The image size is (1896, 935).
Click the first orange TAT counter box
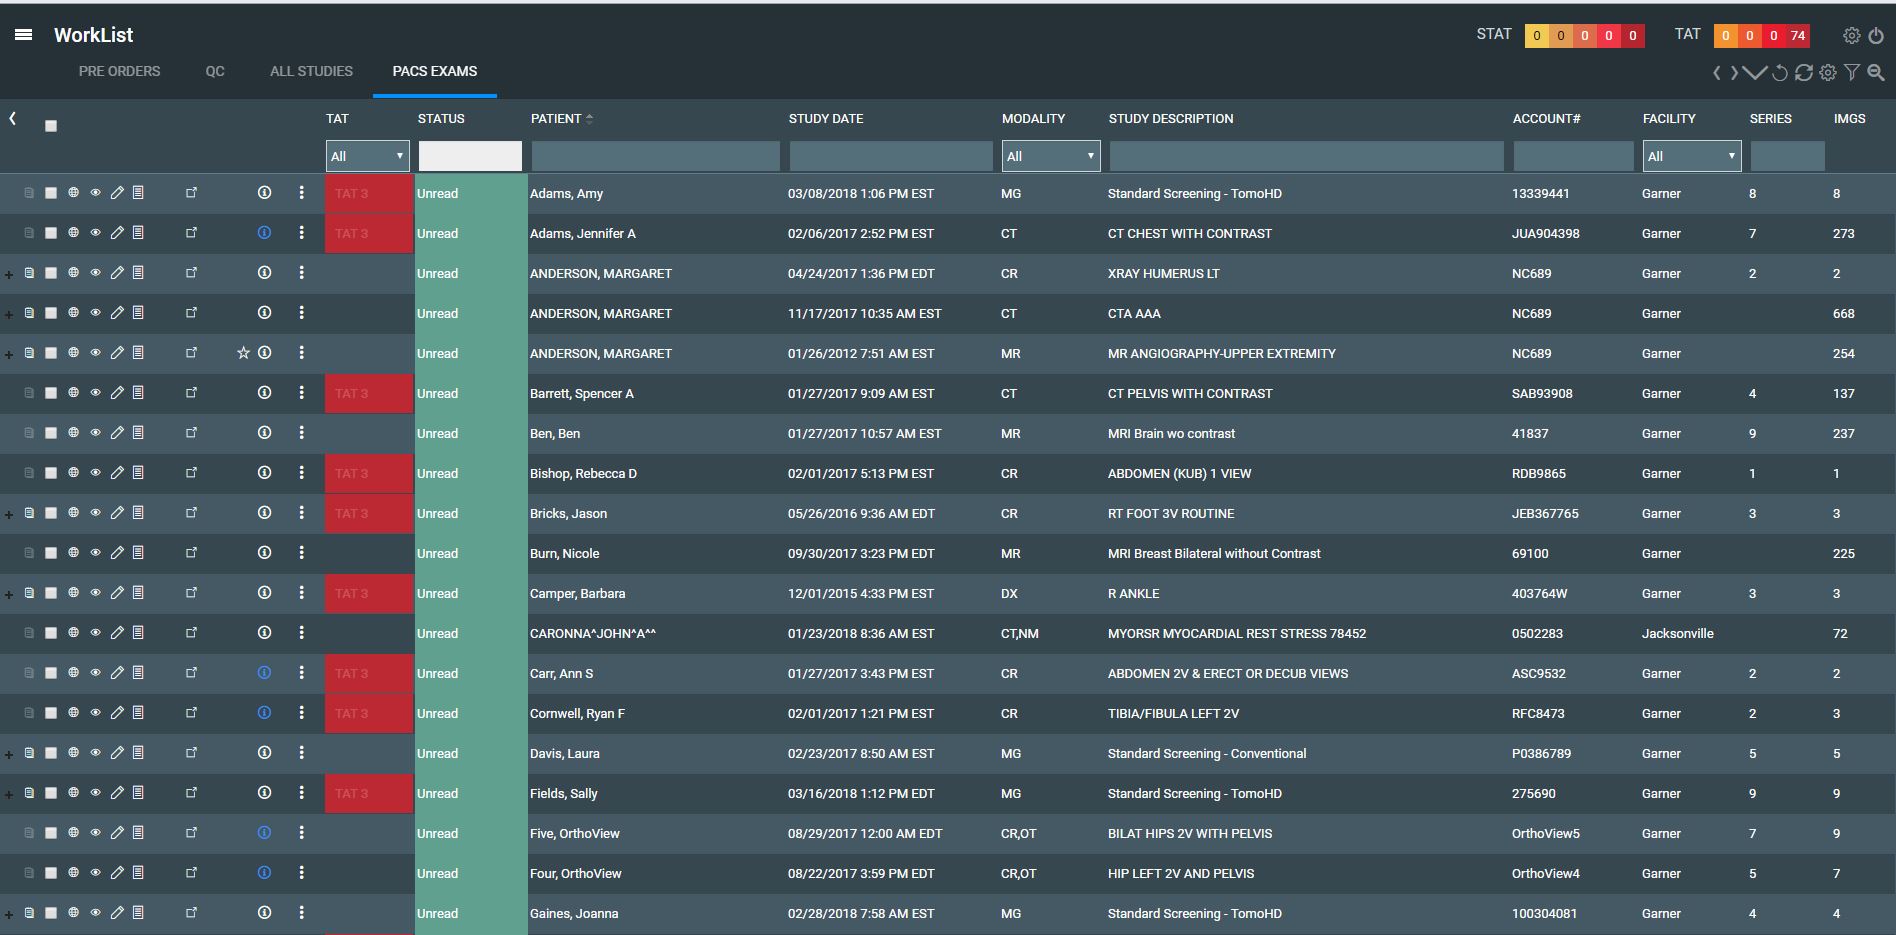point(1726,36)
